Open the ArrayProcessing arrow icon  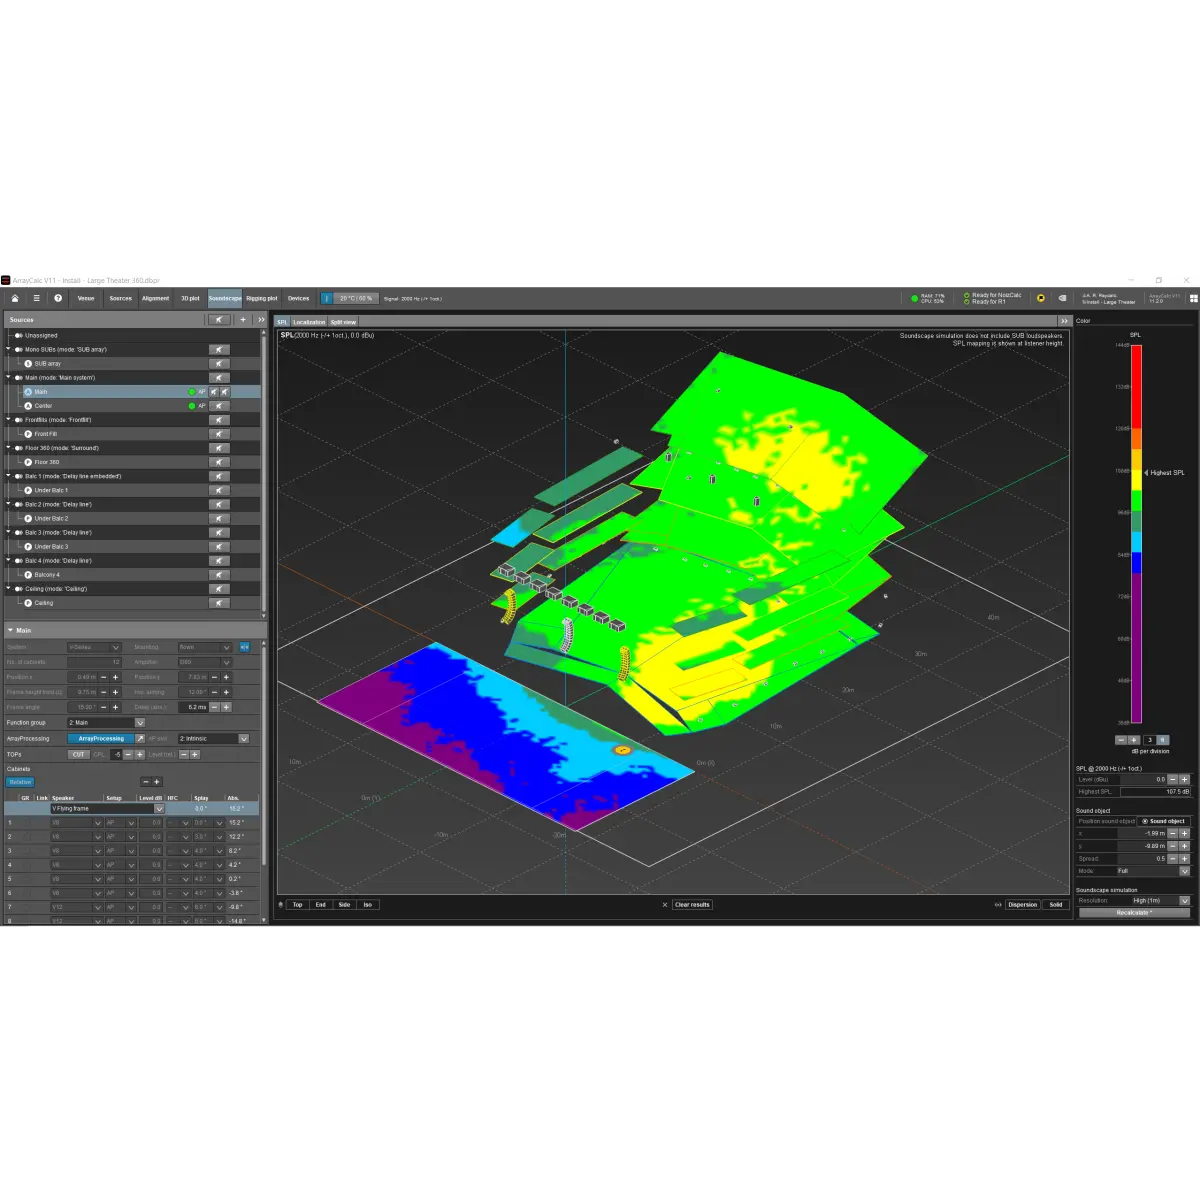point(140,739)
